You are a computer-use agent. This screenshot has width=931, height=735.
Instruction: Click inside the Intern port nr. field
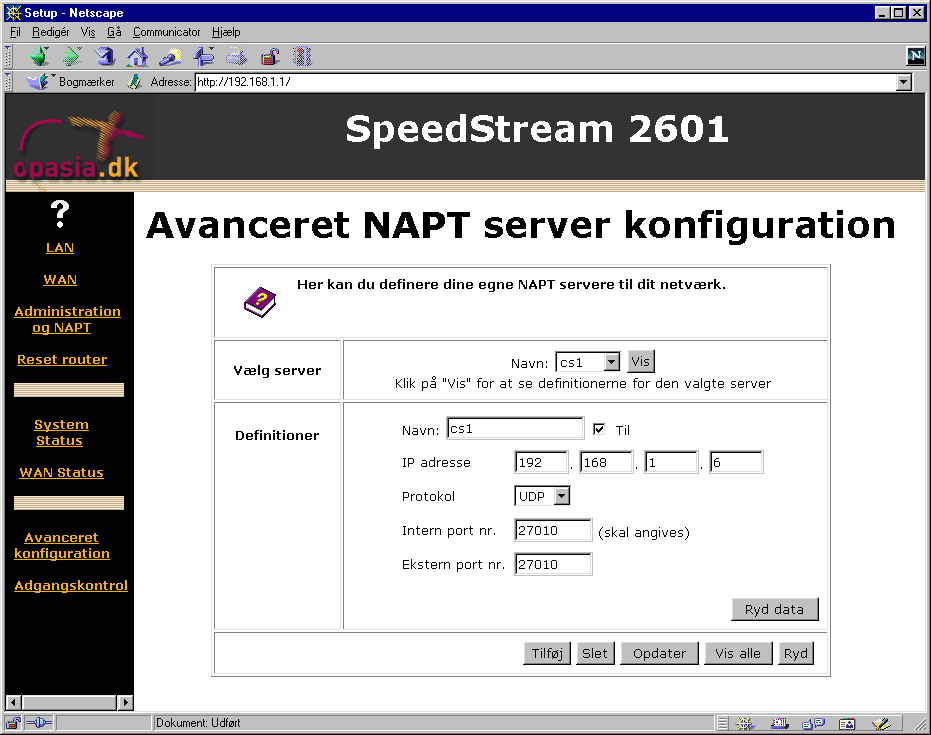(x=553, y=531)
